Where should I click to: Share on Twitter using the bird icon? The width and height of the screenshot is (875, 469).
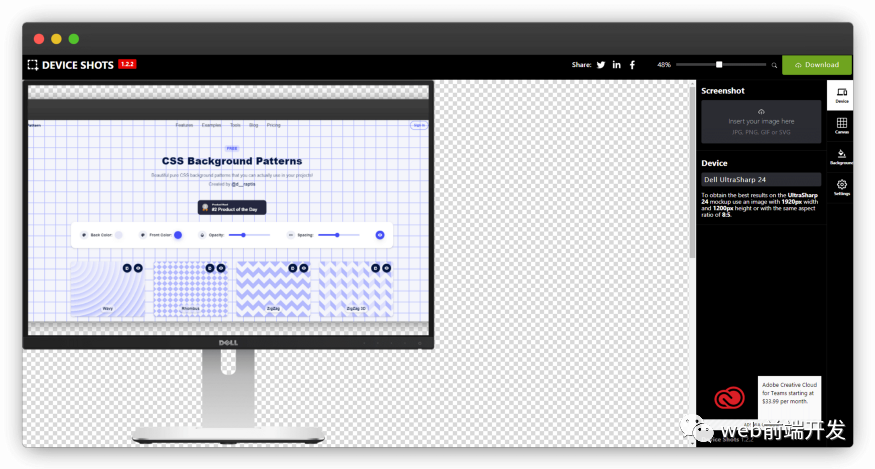pos(601,65)
